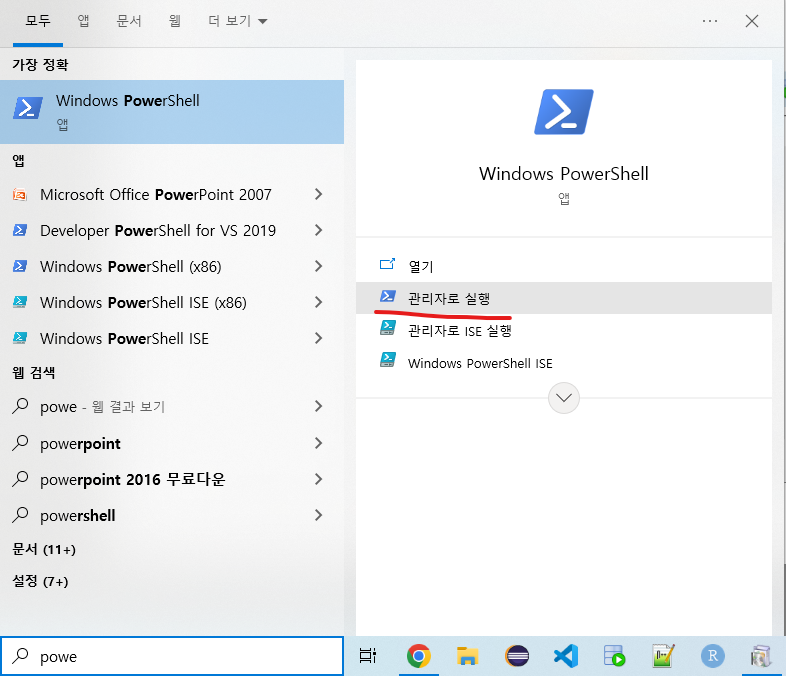Click the database play icon in taskbar
The height and width of the screenshot is (676, 786).
tap(615, 656)
